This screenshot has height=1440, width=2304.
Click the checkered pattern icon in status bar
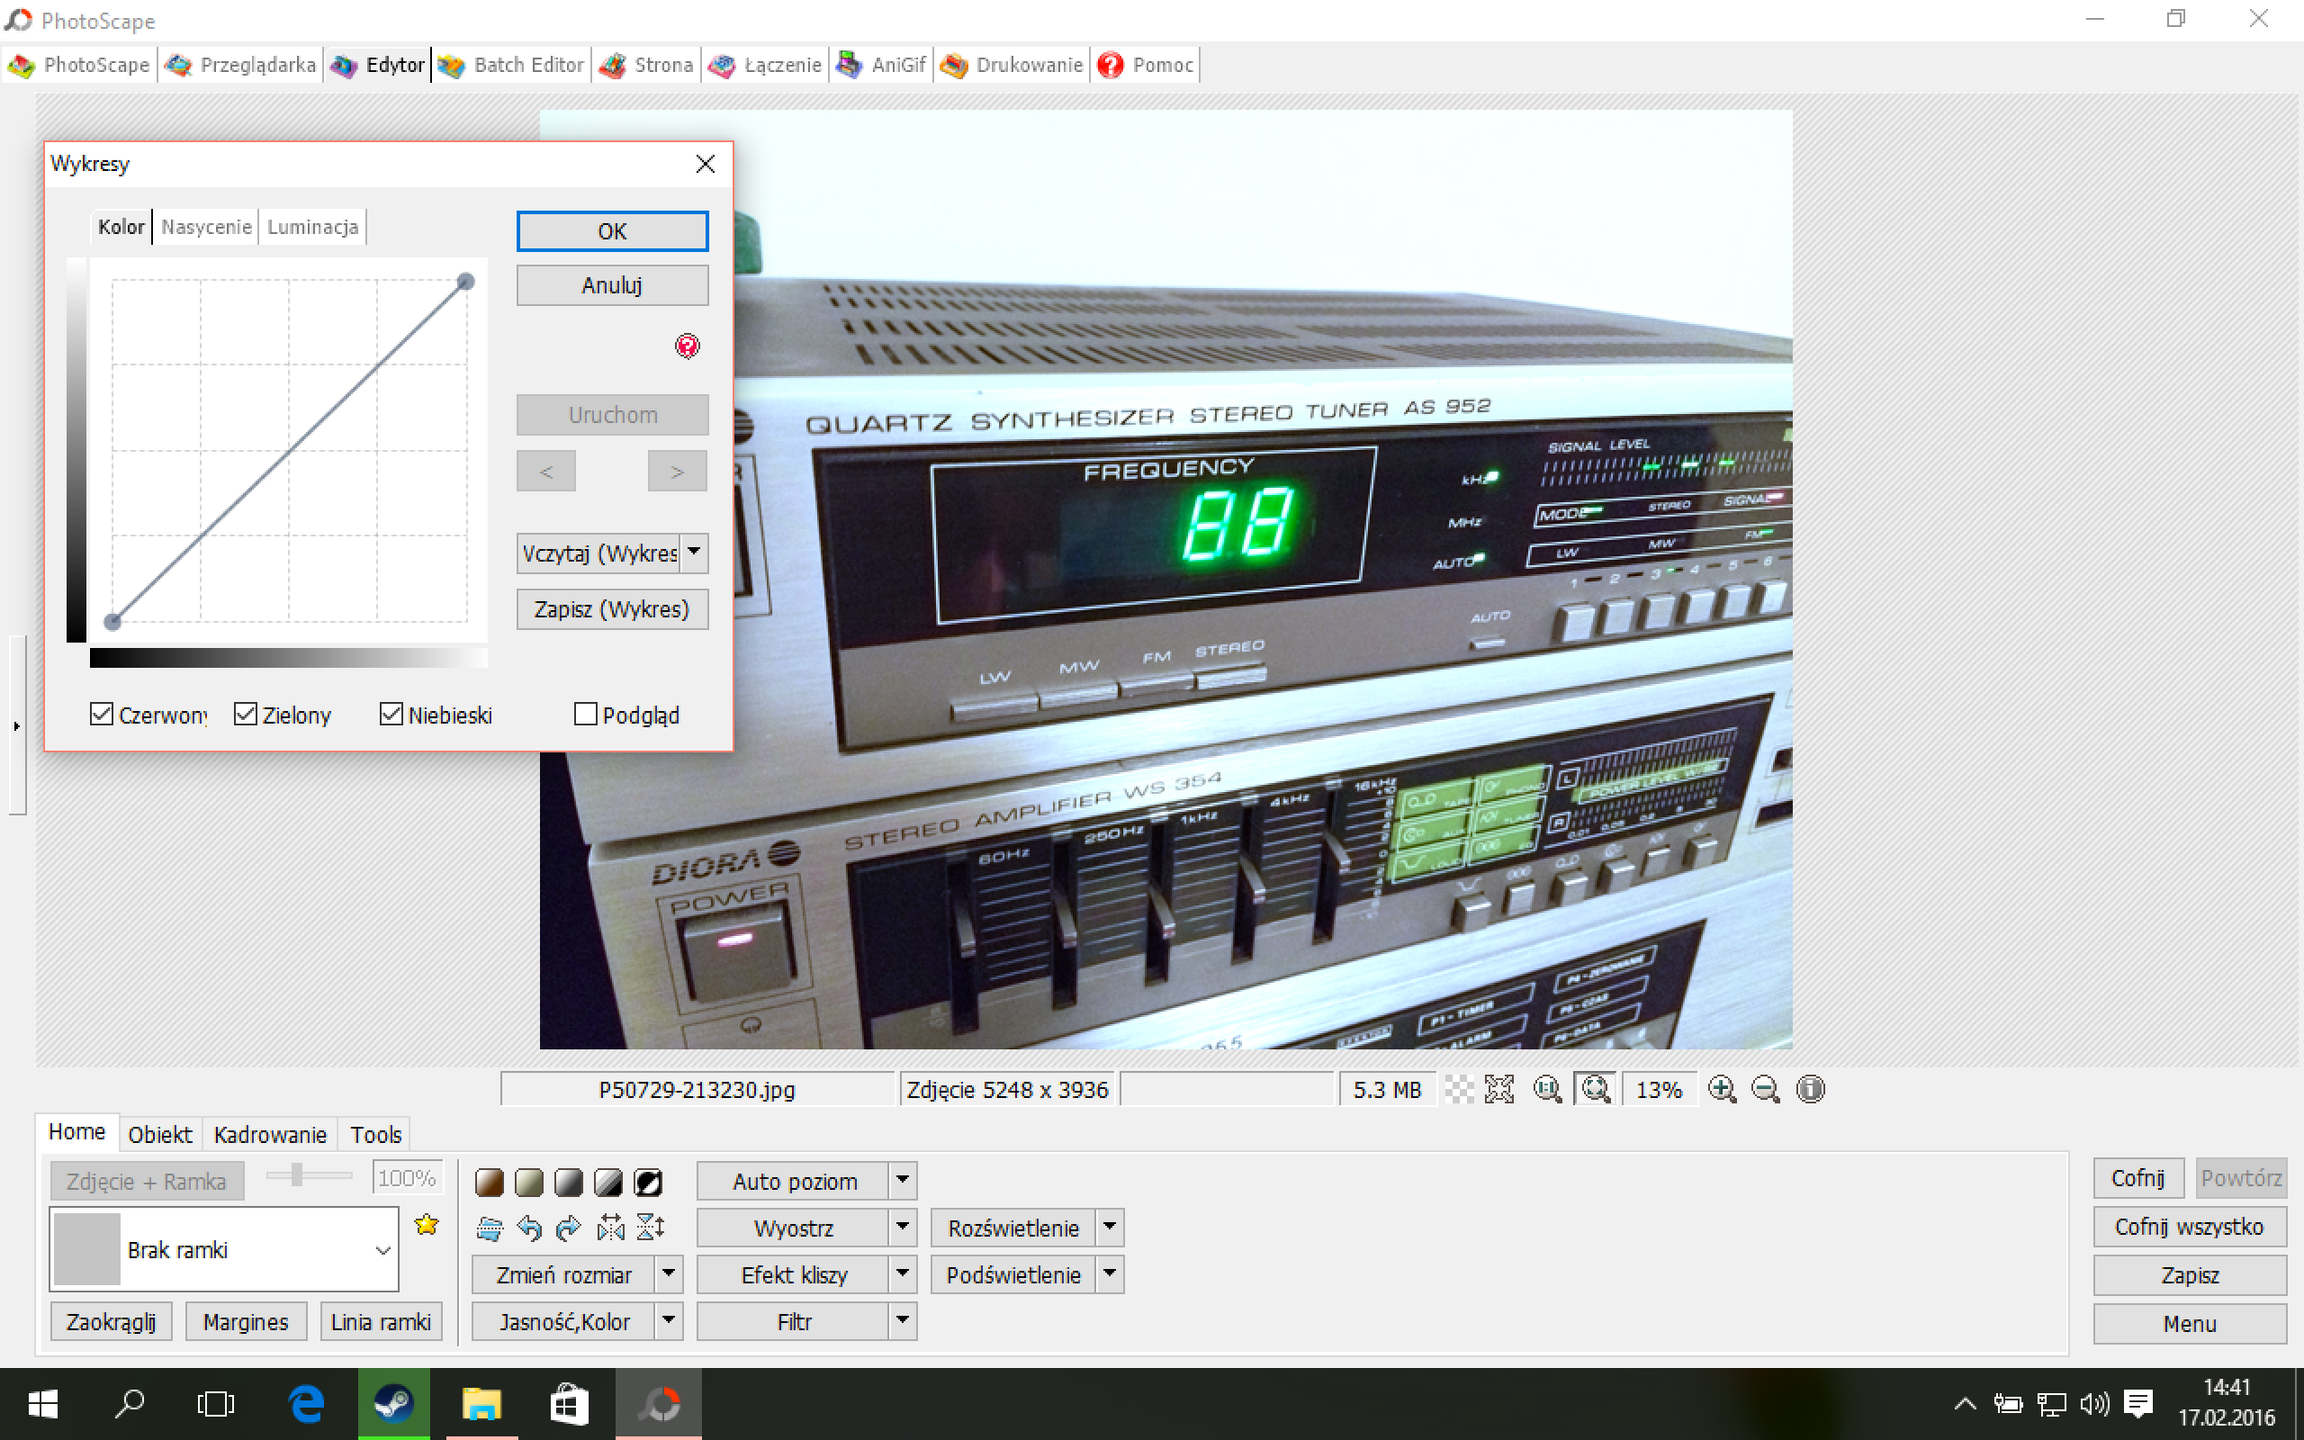(1459, 1089)
